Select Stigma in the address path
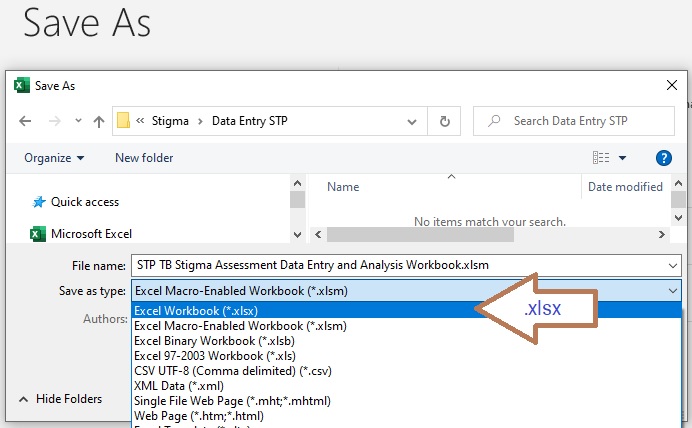 coord(170,121)
